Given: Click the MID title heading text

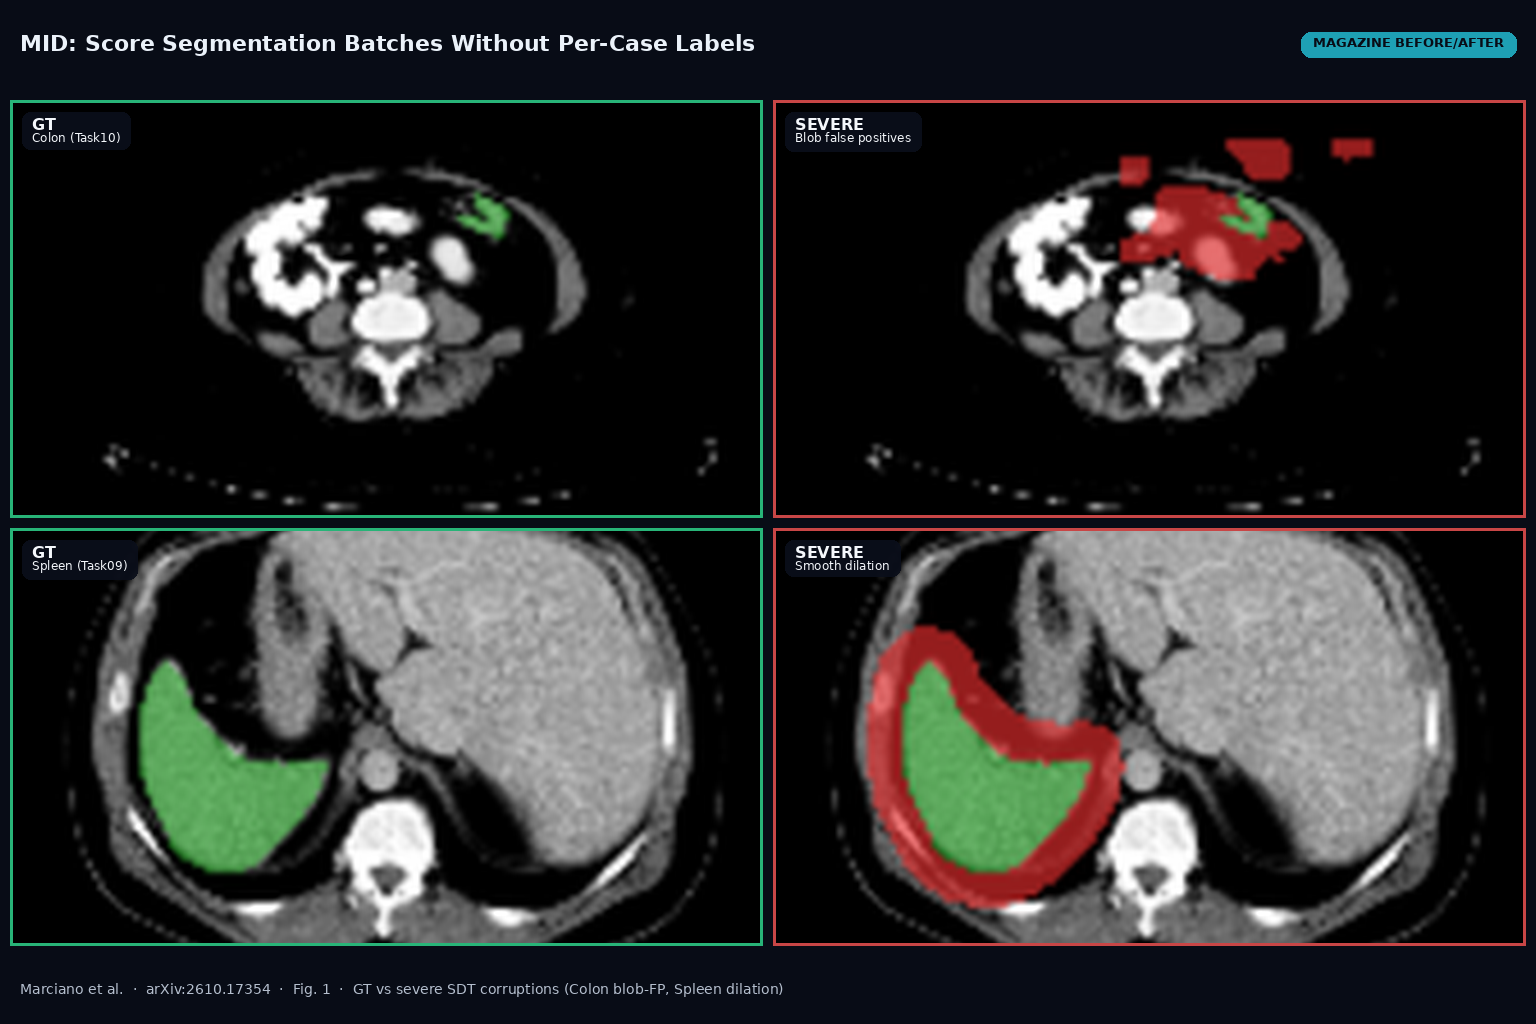Looking at the screenshot, I should (x=387, y=44).
